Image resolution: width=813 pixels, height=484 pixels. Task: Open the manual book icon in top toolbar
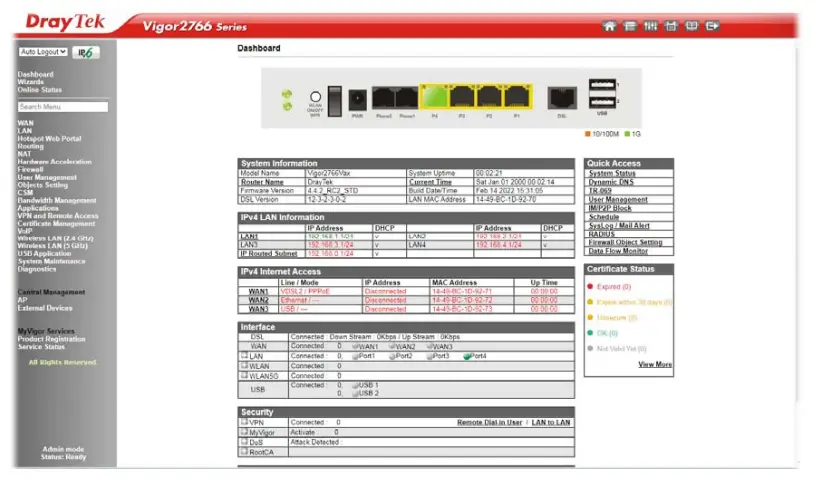[691, 26]
